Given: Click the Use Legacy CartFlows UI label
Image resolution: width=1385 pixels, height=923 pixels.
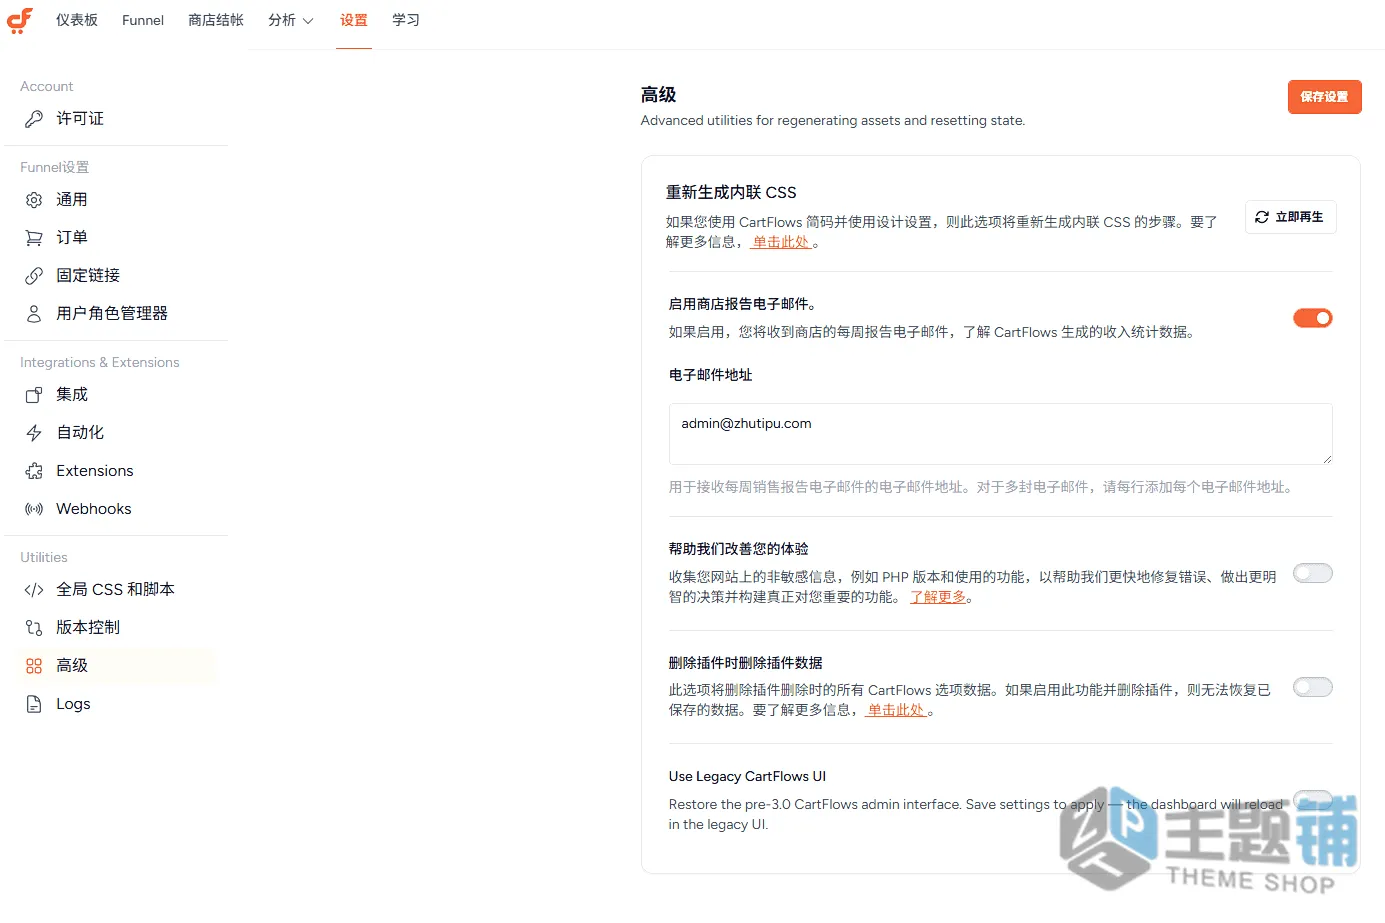Looking at the screenshot, I should pos(747,777).
